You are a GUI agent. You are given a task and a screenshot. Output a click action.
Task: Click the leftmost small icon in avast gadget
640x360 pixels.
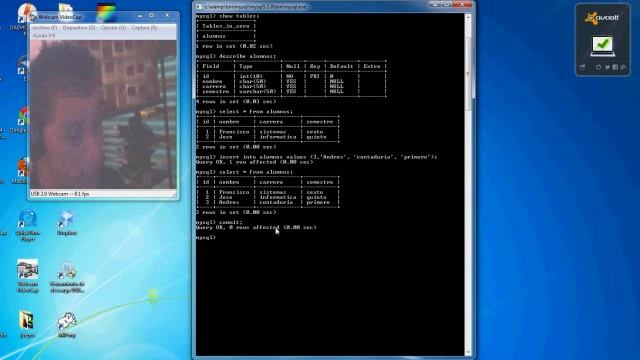[x=582, y=67]
